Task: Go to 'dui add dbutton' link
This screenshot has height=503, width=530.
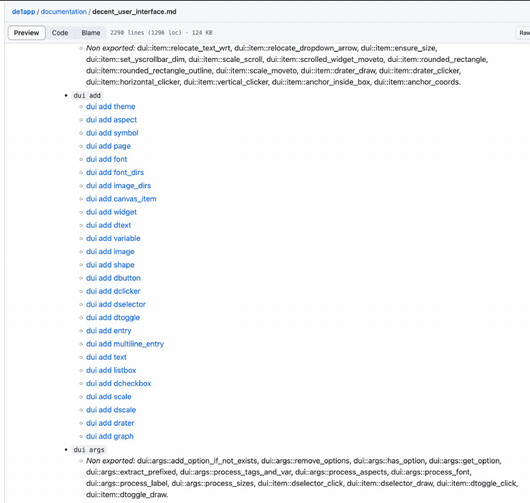Action: point(113,278)
